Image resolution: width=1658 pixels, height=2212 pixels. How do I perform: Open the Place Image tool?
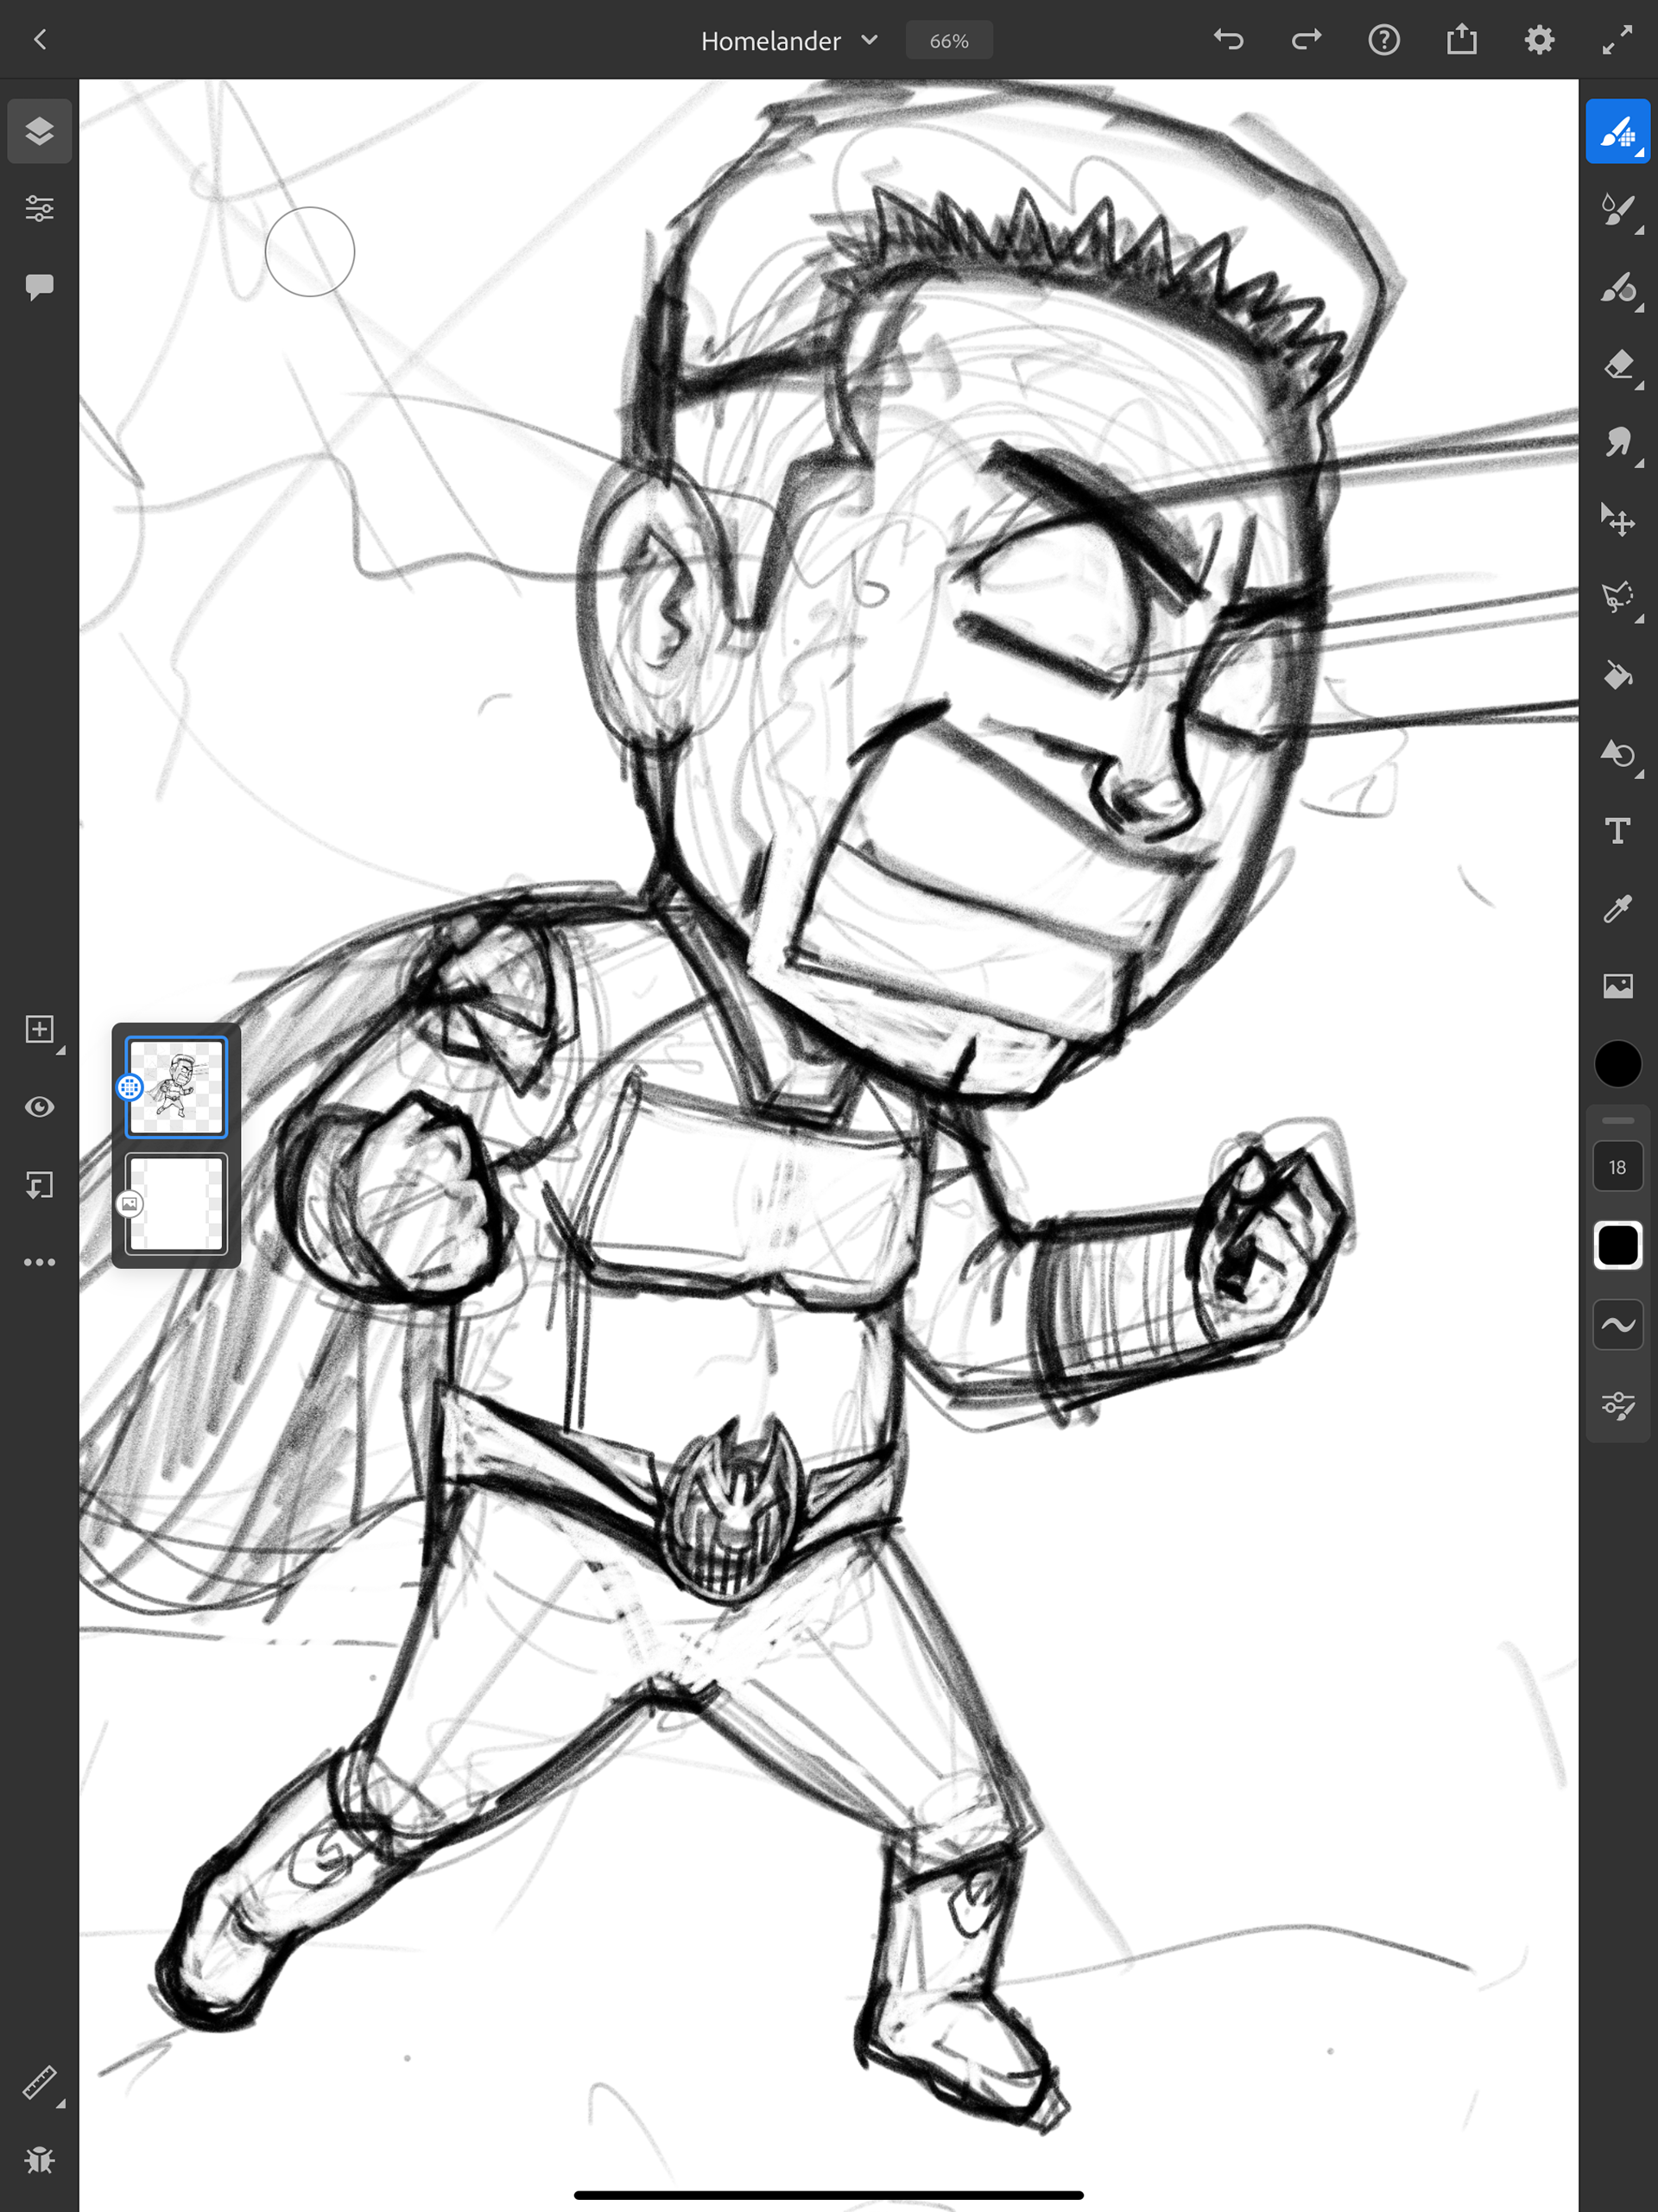[1617, 986]
